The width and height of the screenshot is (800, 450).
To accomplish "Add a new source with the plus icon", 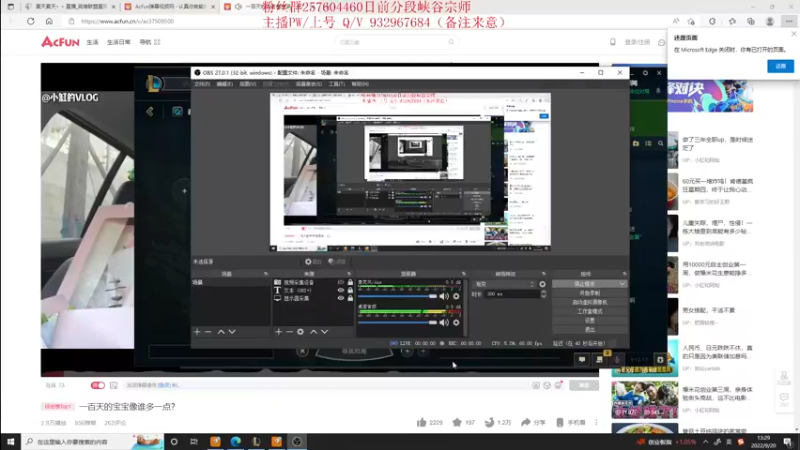I will 279,332.
